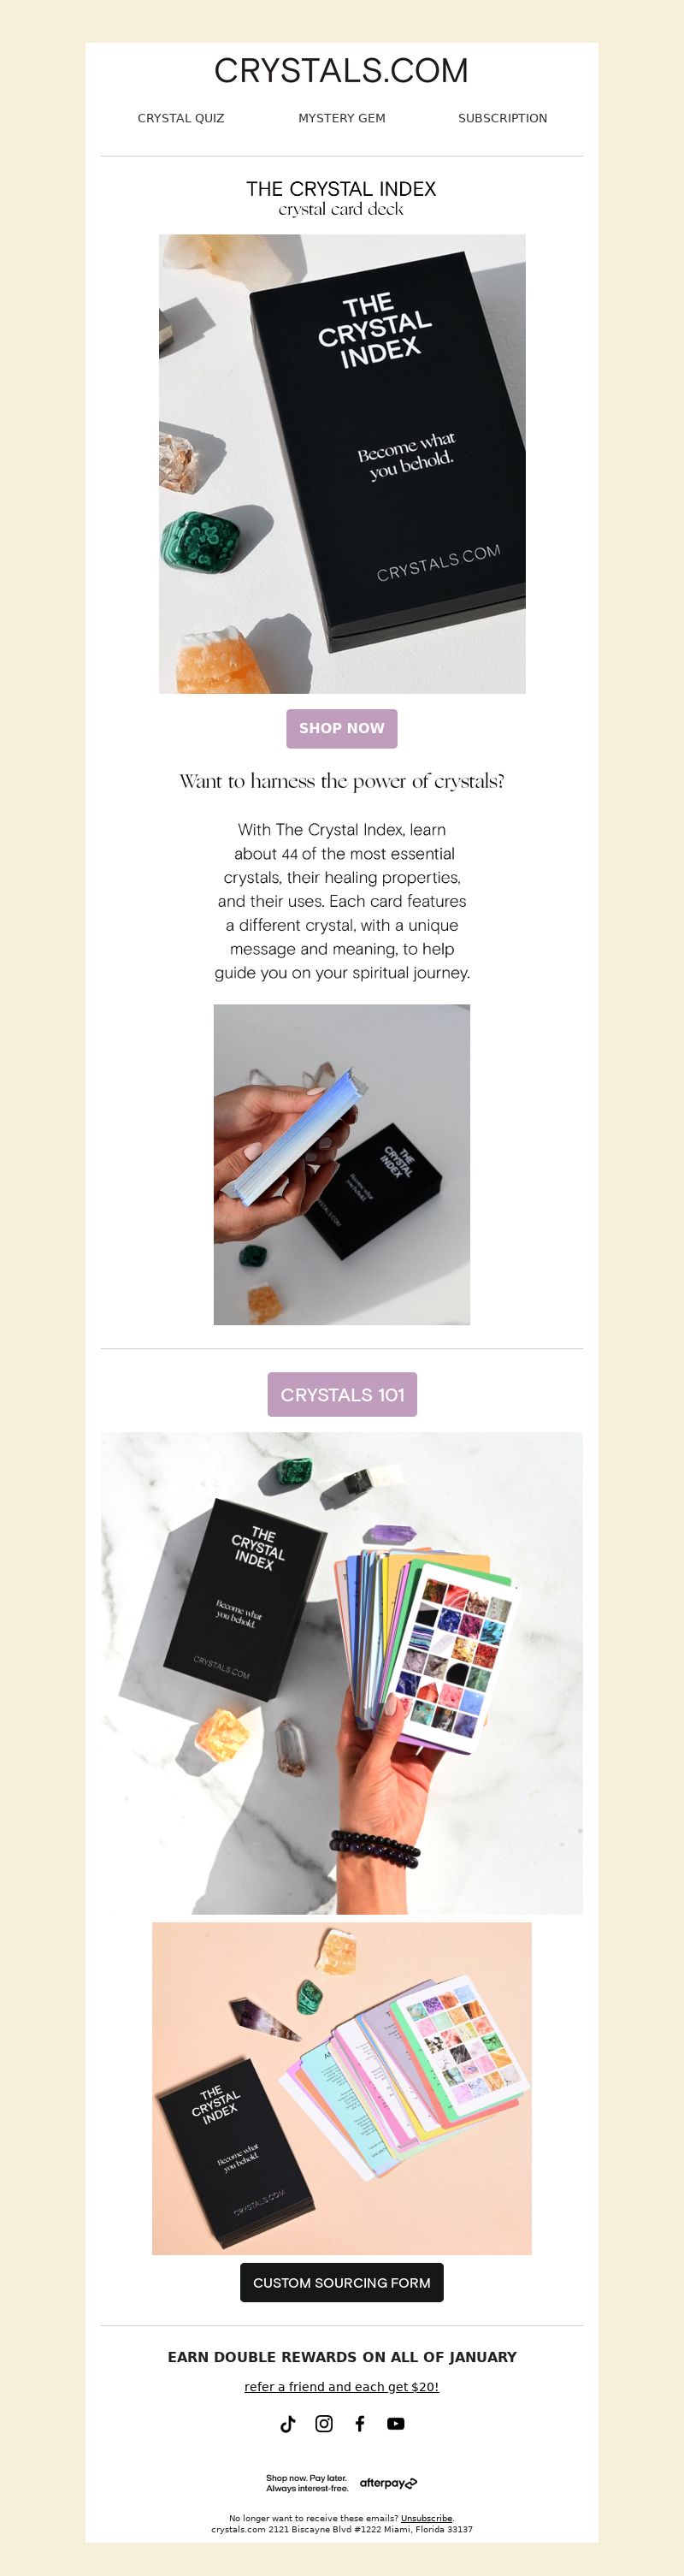Open the Instagram social icon

coord(324,2423)
